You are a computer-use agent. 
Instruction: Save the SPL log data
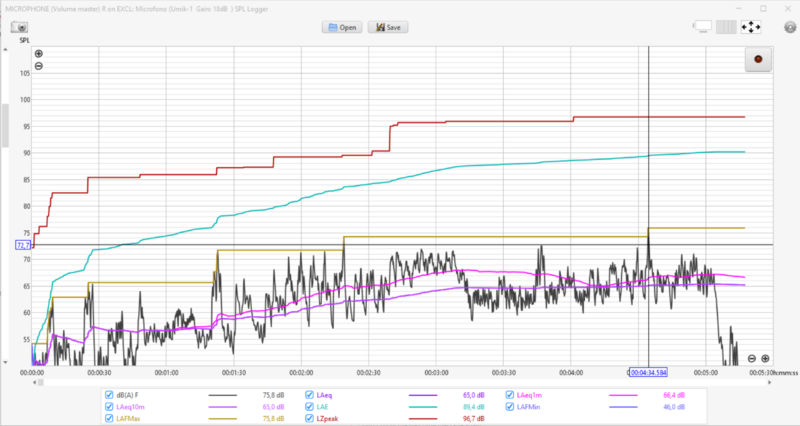387,27
